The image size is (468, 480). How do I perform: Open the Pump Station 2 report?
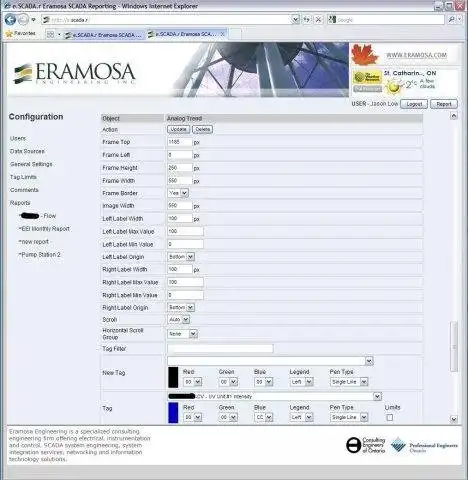click(x=40, y=255)
